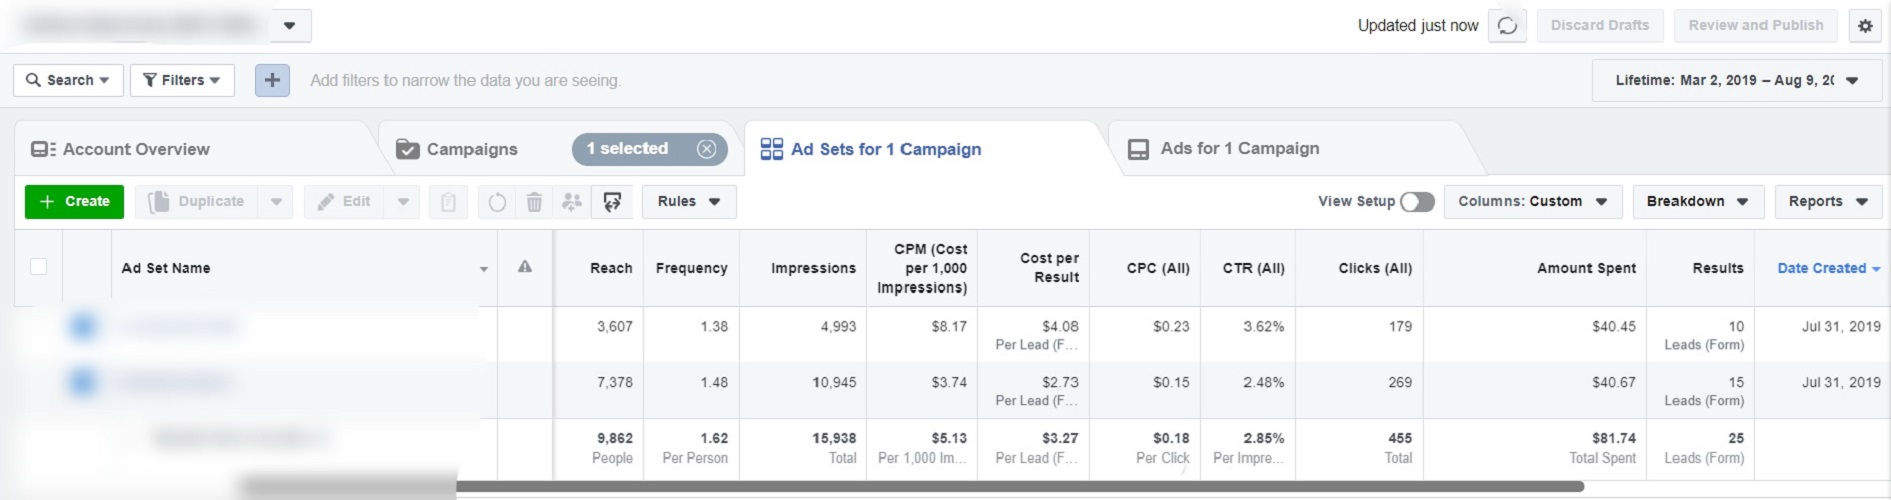This screenshot has height=500, width=1891.
Task: Click the revert circular arrow icon
Action: click(497, 202)
